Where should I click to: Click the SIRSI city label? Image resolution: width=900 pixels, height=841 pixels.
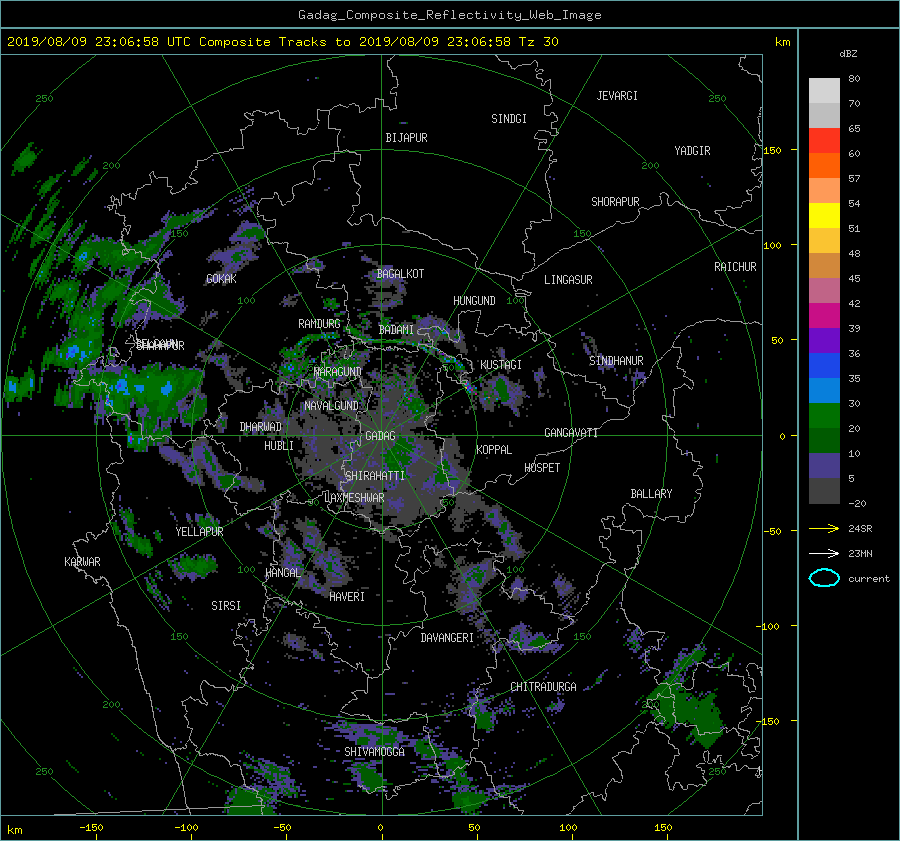[x=226, y=606]
